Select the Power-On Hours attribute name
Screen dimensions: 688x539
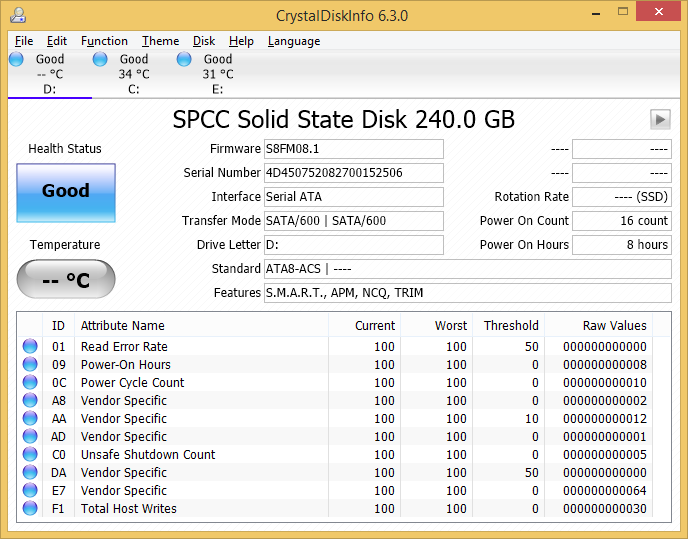[x=125, y=365]
